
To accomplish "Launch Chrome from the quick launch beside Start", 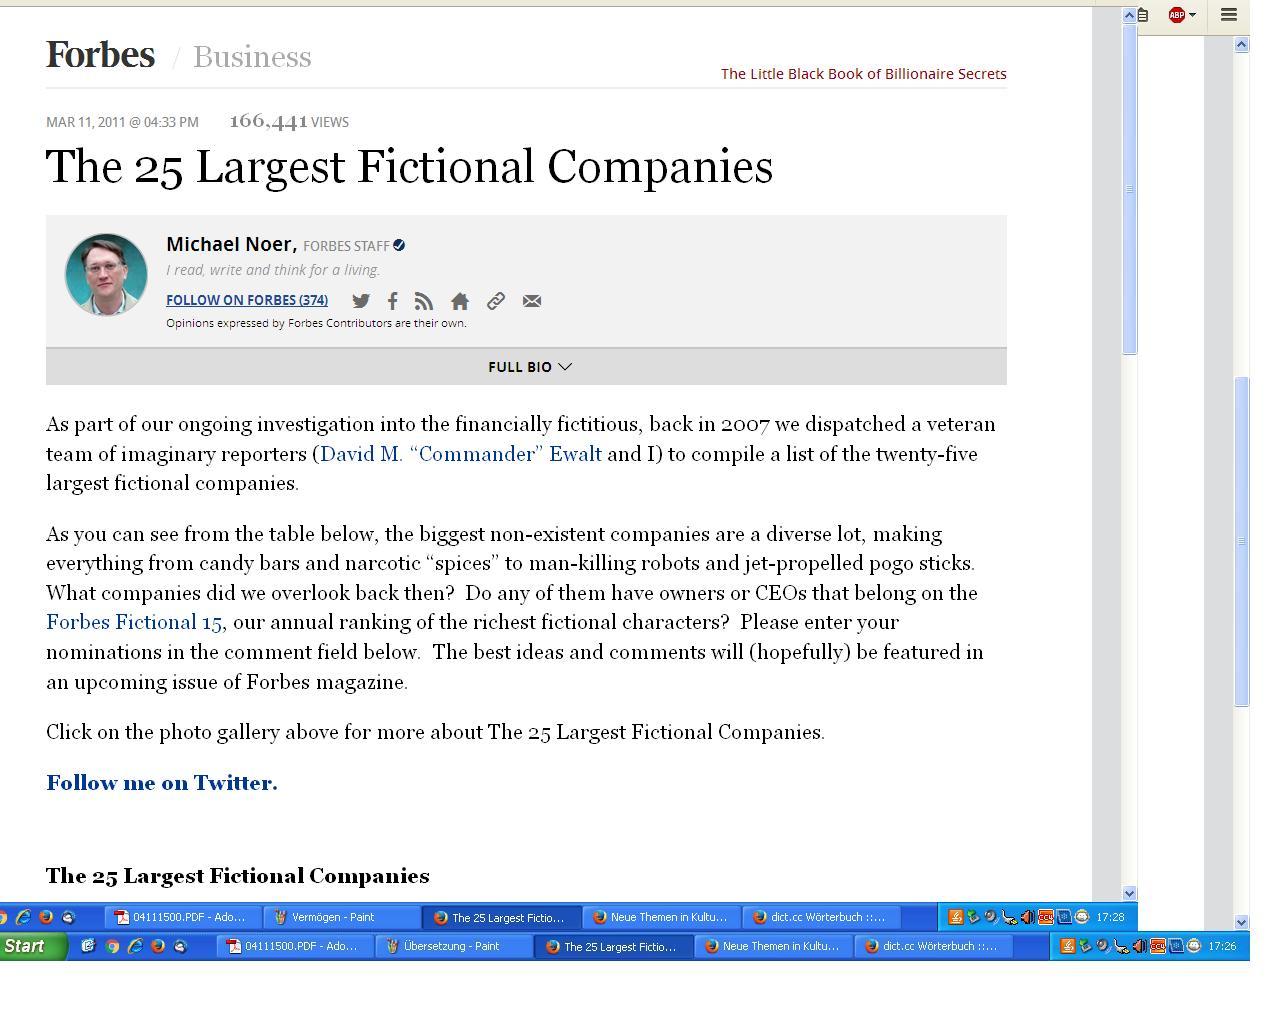I will click(112, 946).
